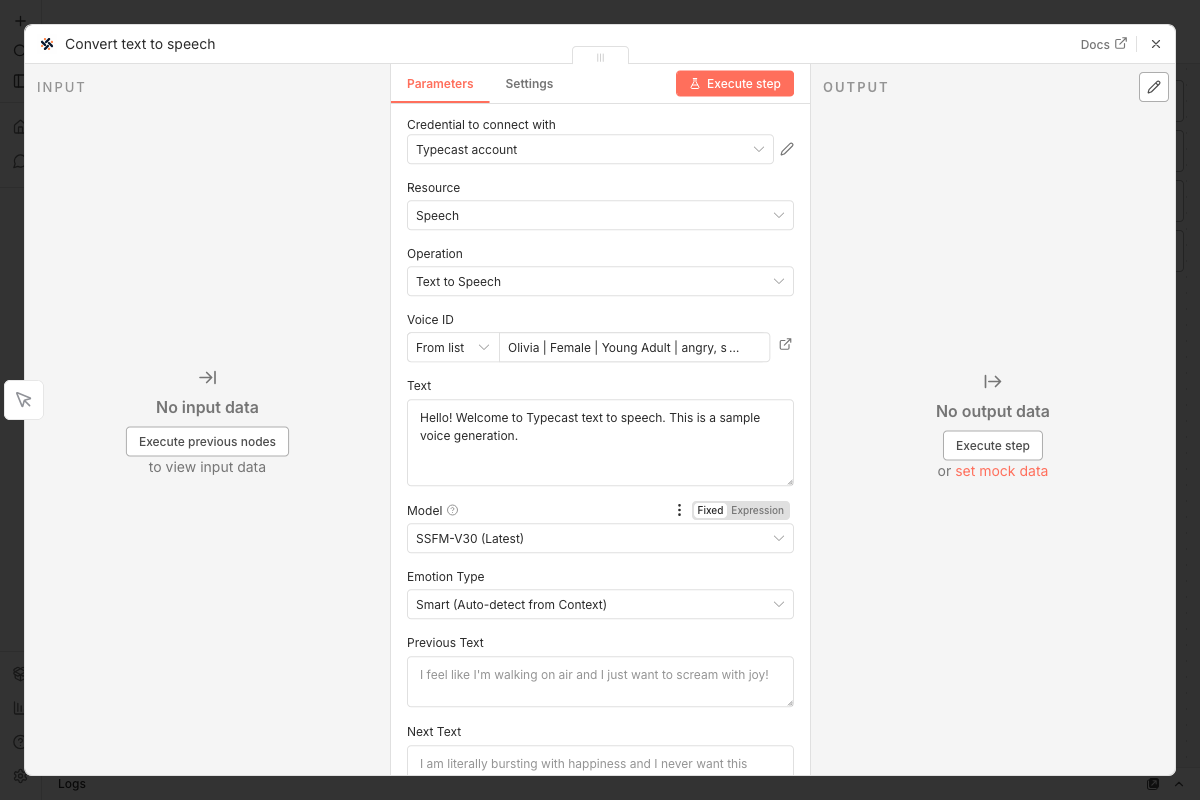Edit the Typecast account credential via pencil icon
Viewport: 1200px width, 800px height.
click(786, 148)
